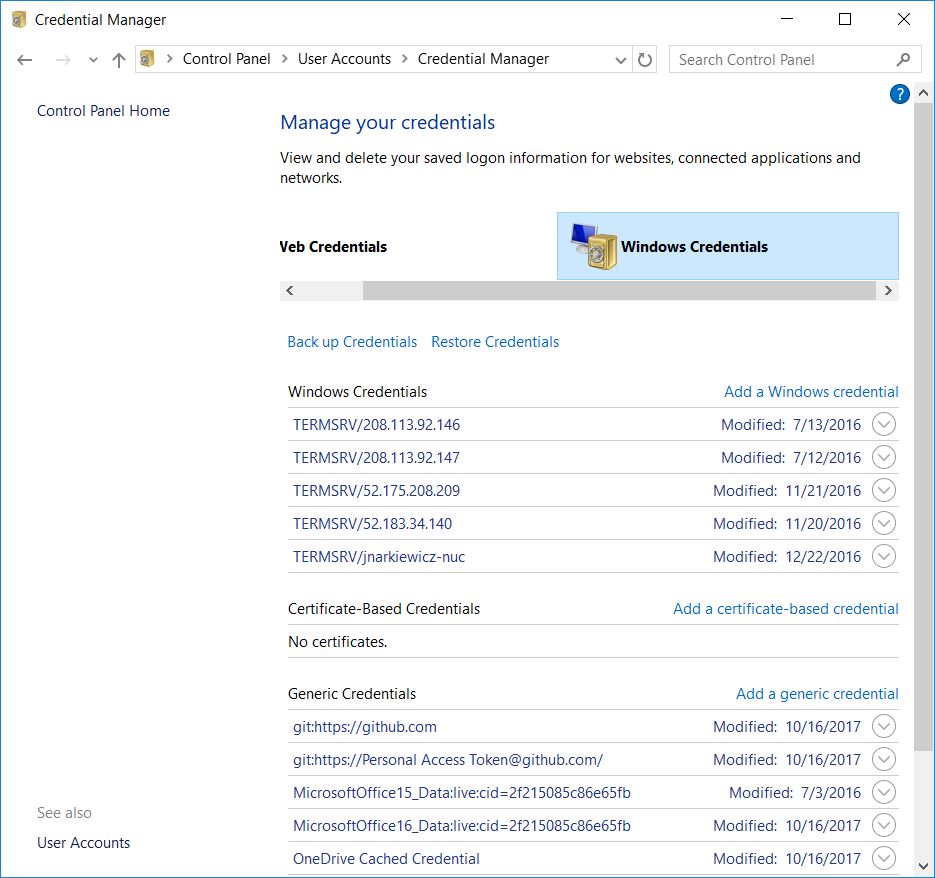Click the back navigation arrow
This screenshot has width=935, height=878.
point(24,59)
